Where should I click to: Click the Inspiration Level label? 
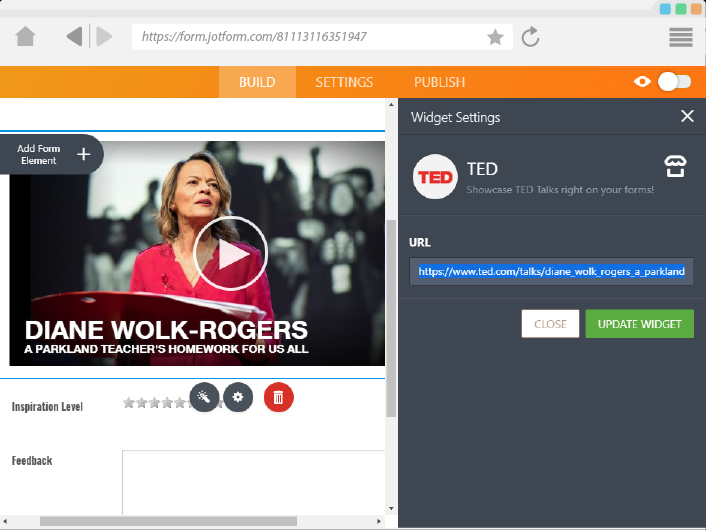tap(47, 407)
